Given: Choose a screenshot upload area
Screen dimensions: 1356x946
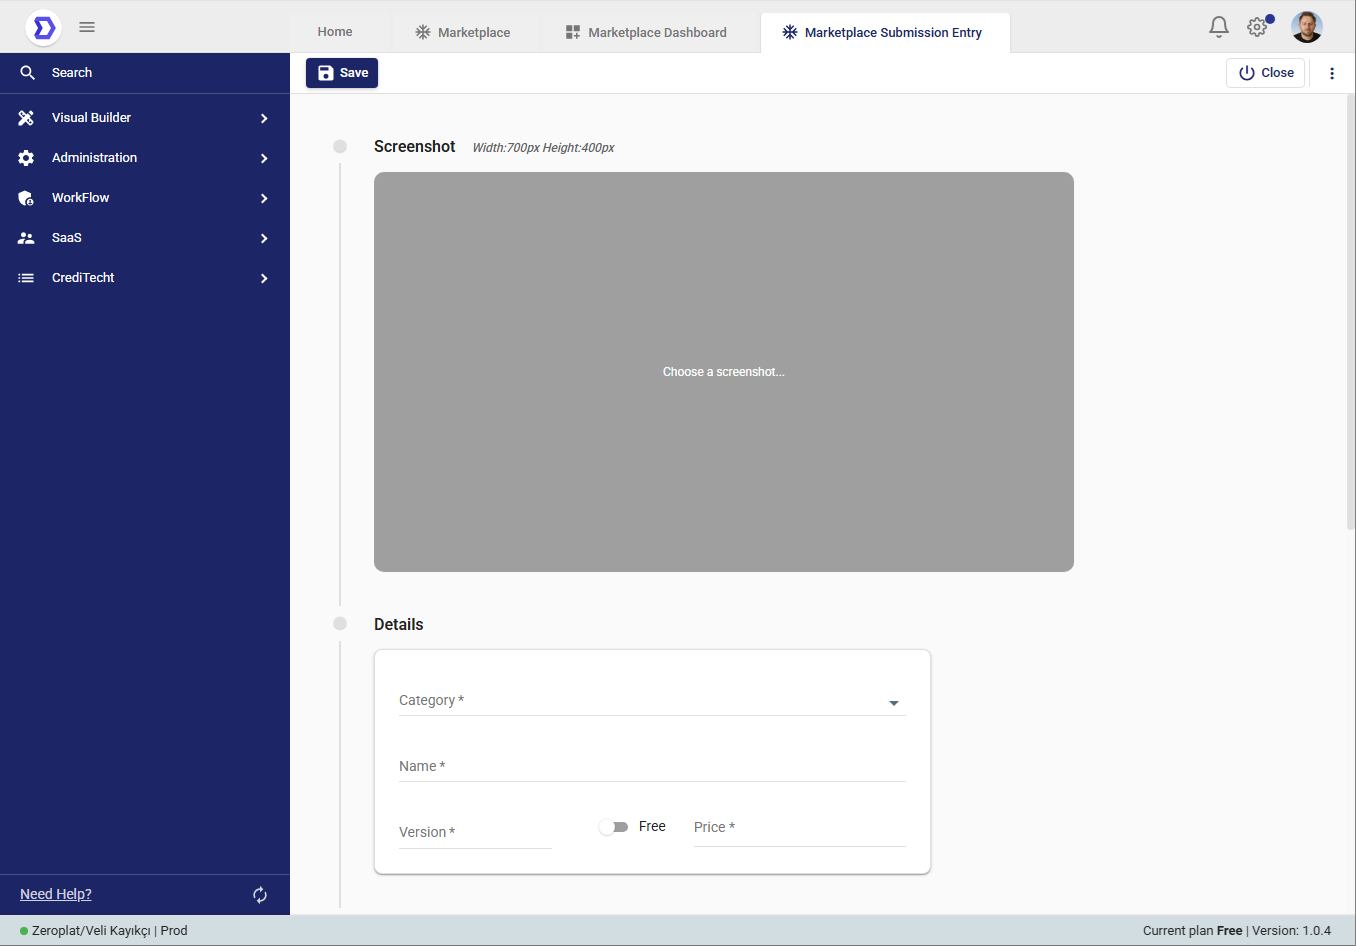Looking at the screenshot, I should coord(723,372).
